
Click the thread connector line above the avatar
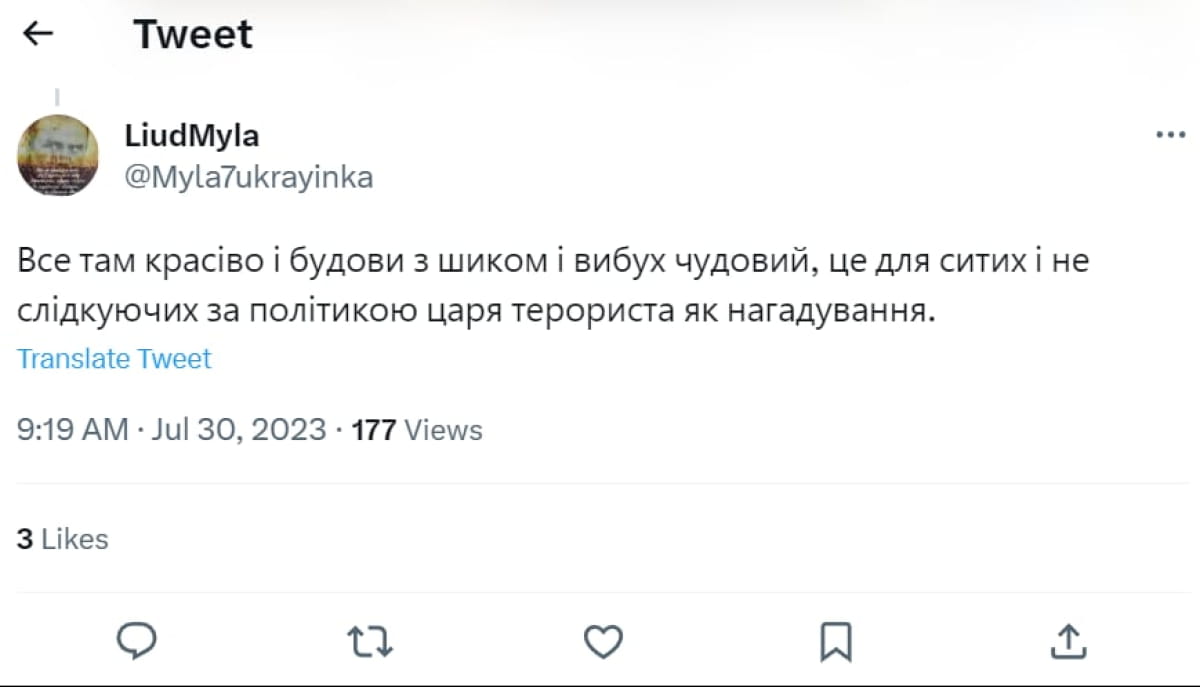(x=57, y=98)
